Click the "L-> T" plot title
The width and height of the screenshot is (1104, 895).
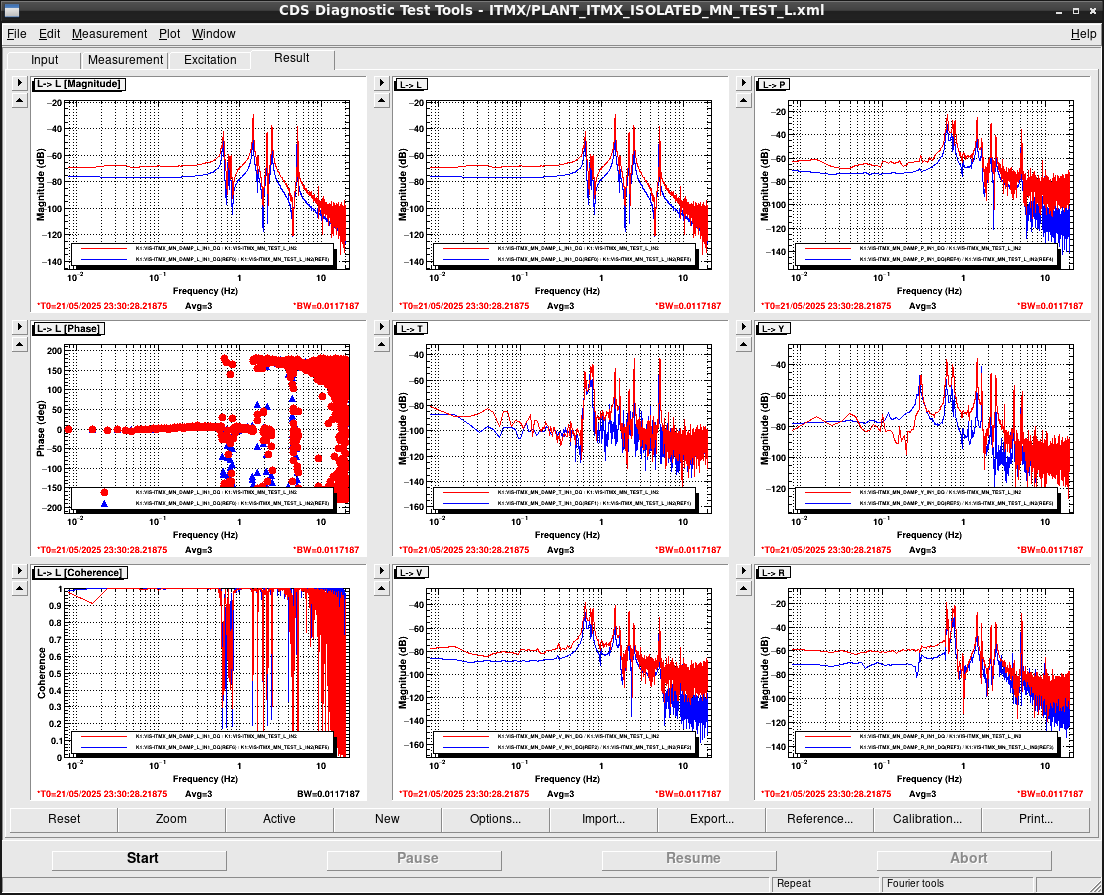click(411, 329)
